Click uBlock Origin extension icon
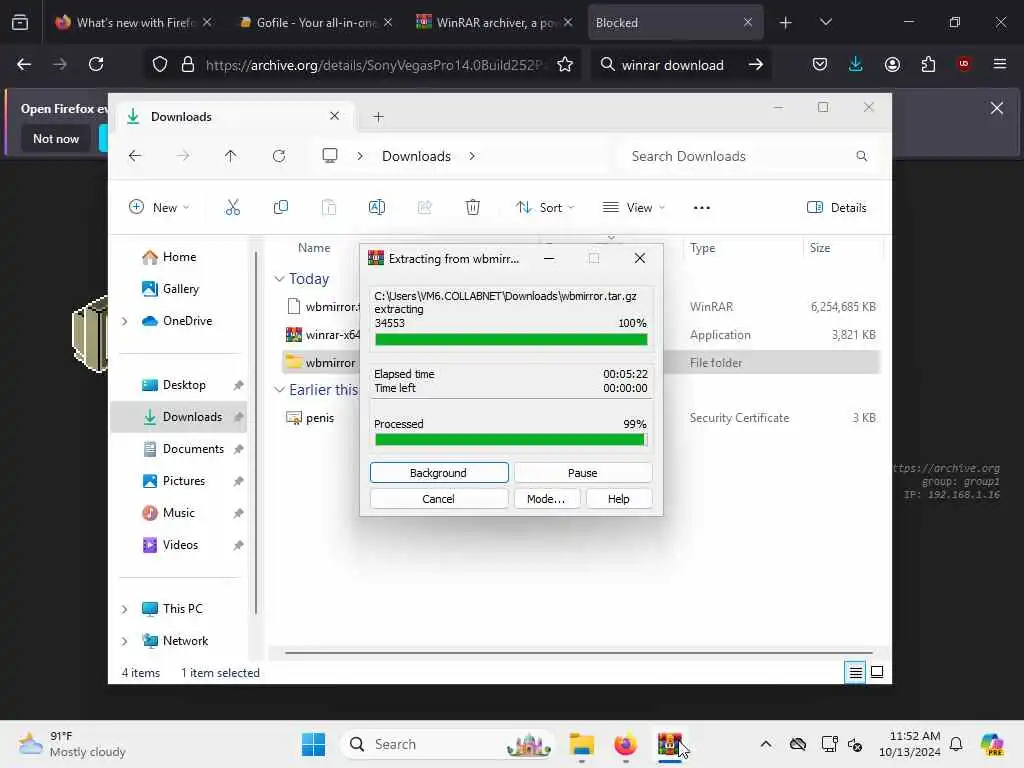1024x768 pixels. [964, 64]
